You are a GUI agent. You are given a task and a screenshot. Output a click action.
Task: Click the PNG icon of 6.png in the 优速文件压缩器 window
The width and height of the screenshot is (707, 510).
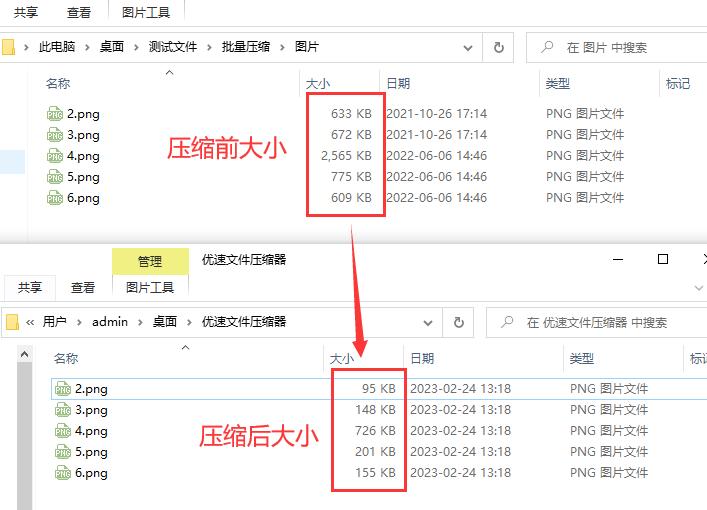[63, 473]
